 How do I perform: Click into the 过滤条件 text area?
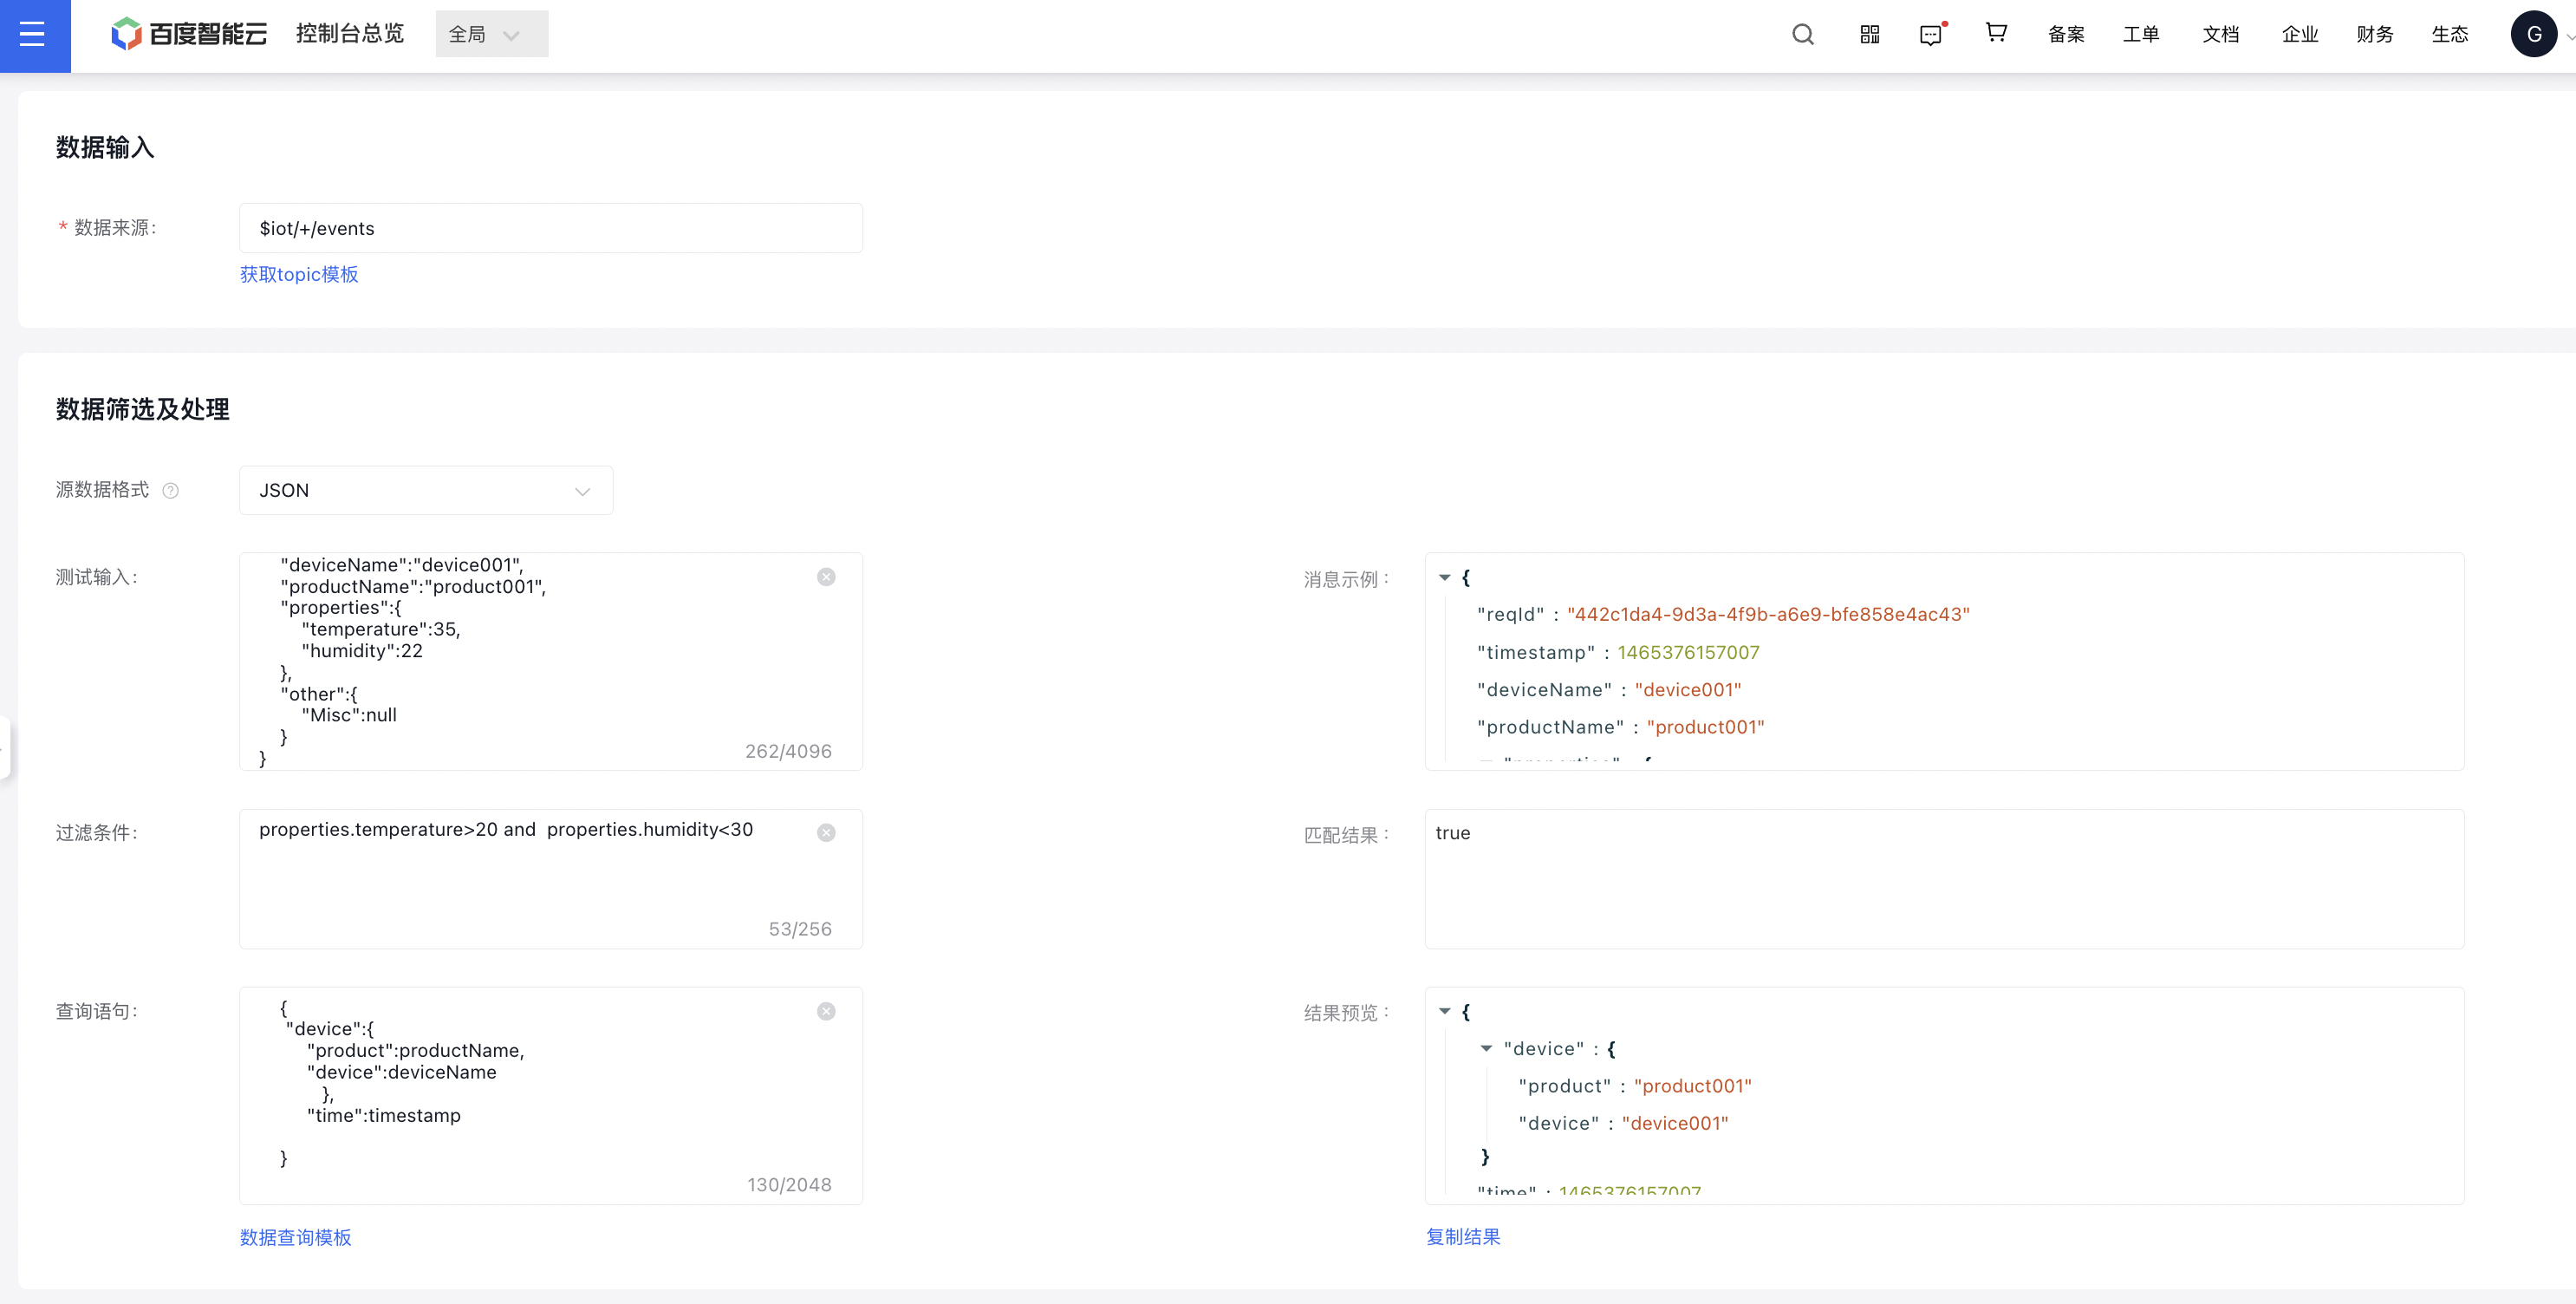551,879
